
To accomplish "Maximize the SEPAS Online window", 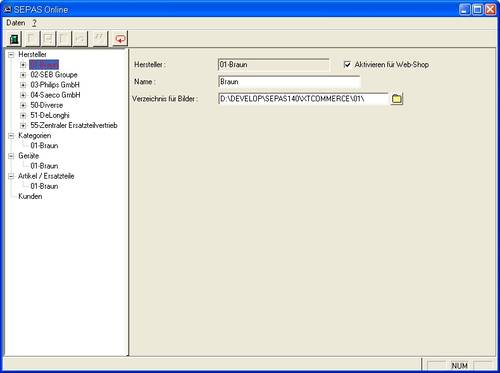I will tap(477, 10).
